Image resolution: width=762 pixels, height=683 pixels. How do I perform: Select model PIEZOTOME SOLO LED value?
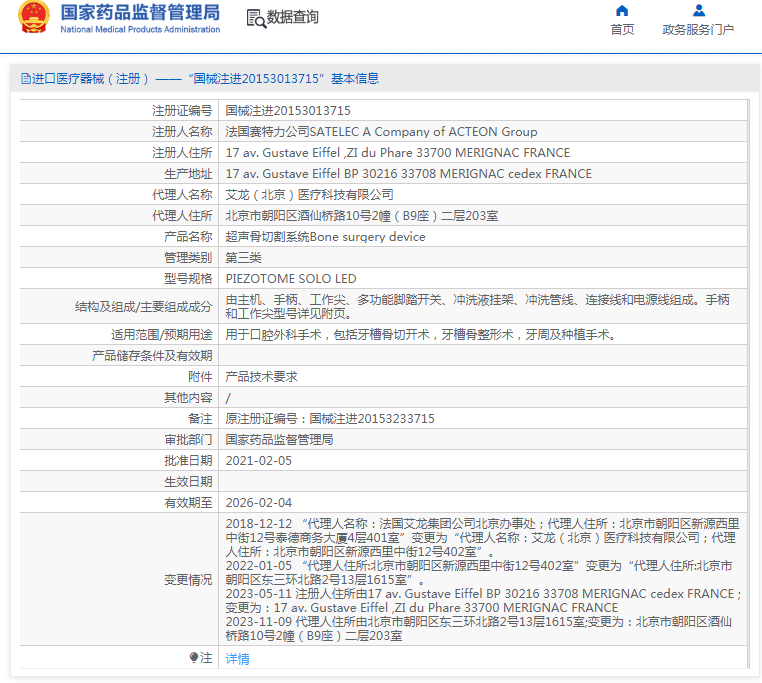coord(291,279)
